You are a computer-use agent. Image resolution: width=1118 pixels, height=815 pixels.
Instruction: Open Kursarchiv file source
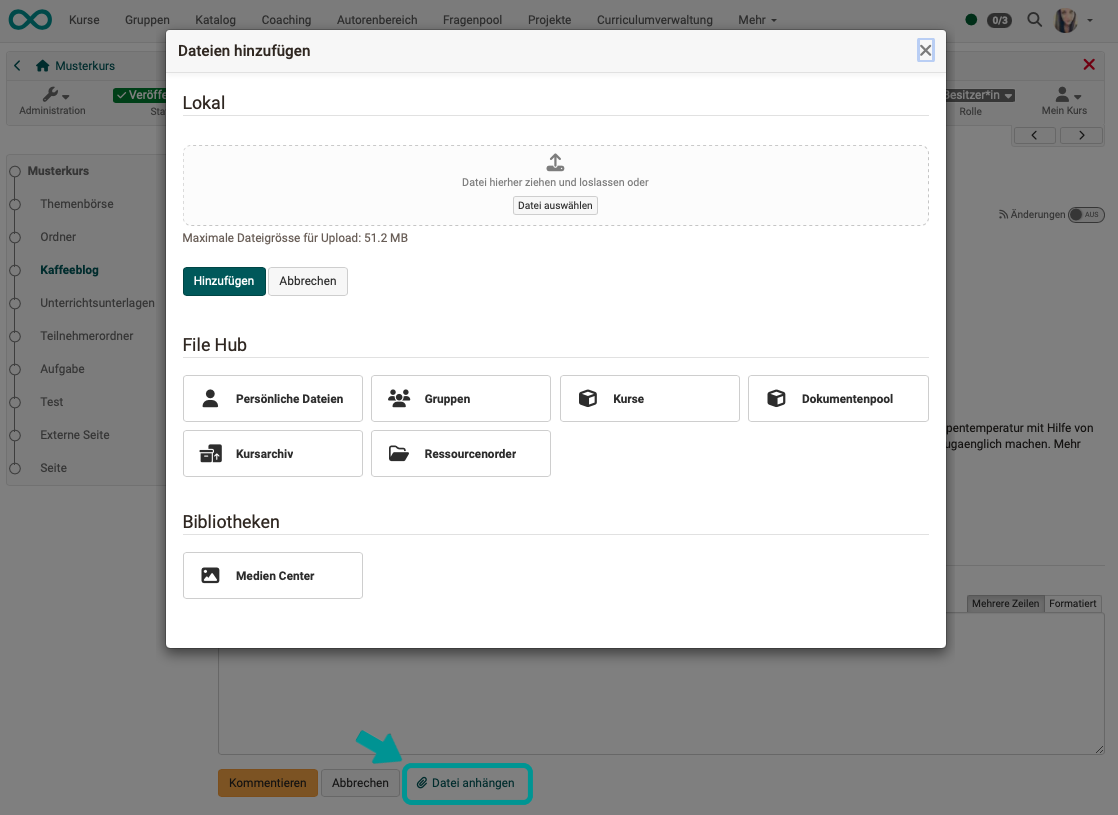coord(272,454)
